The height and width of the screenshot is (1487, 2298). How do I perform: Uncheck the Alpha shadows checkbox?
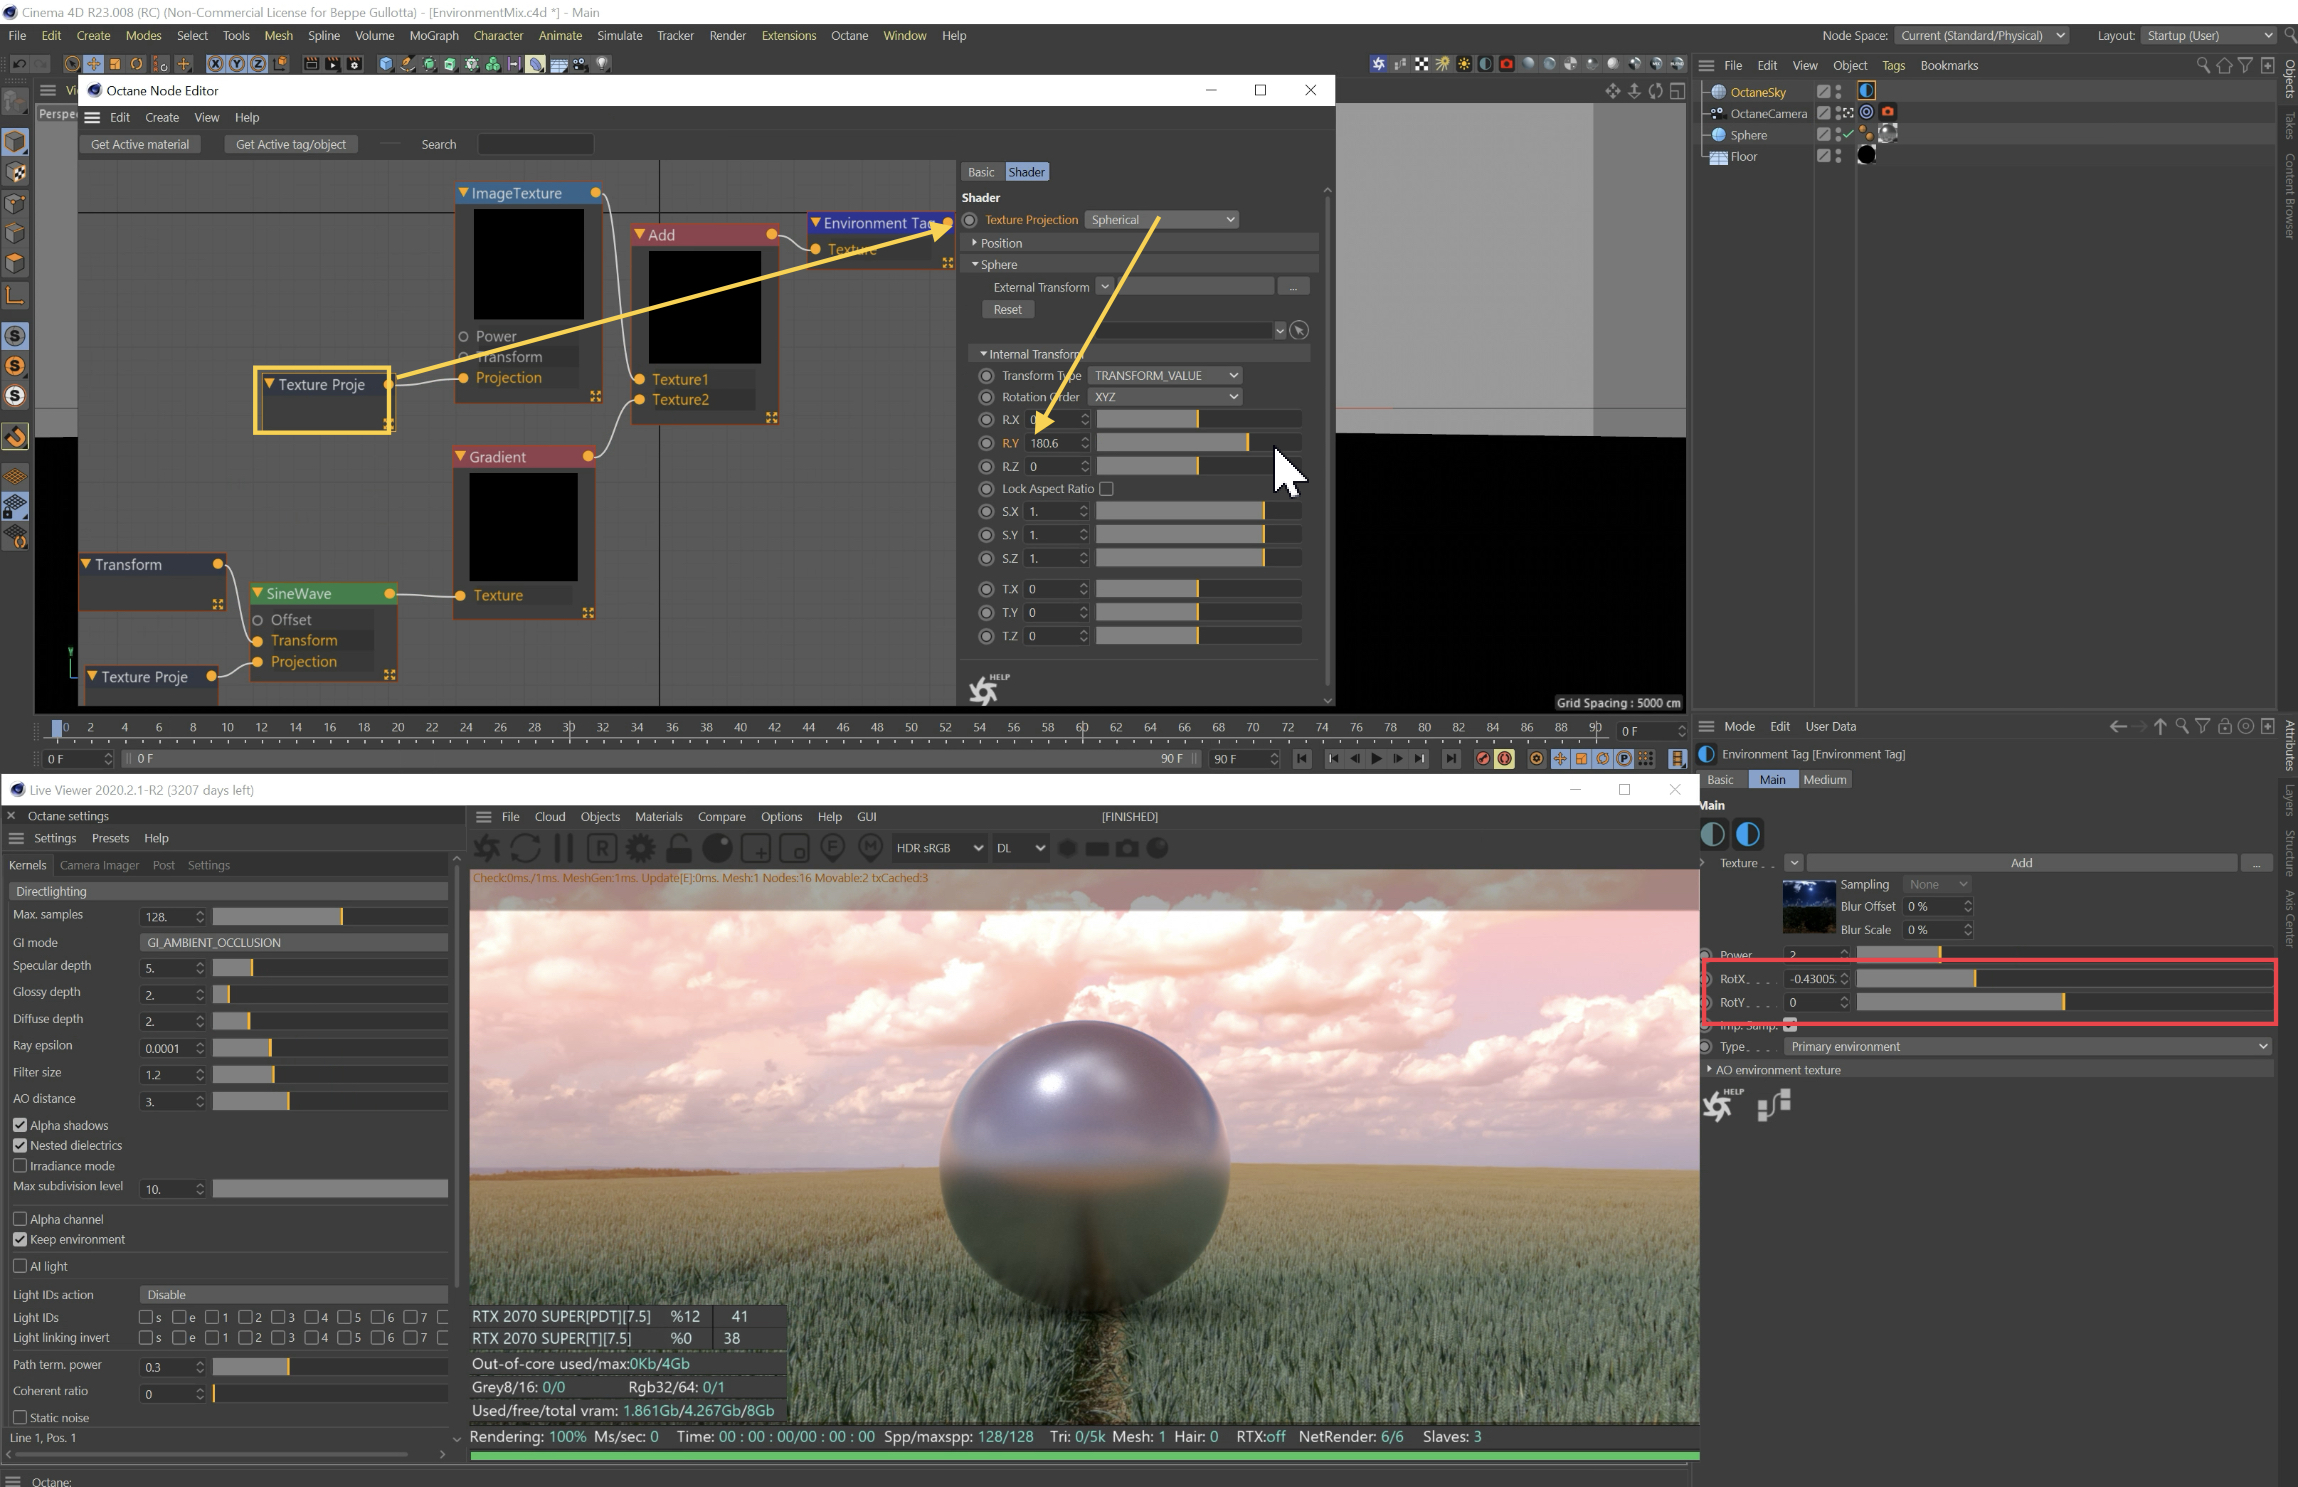click(20, 1125)
